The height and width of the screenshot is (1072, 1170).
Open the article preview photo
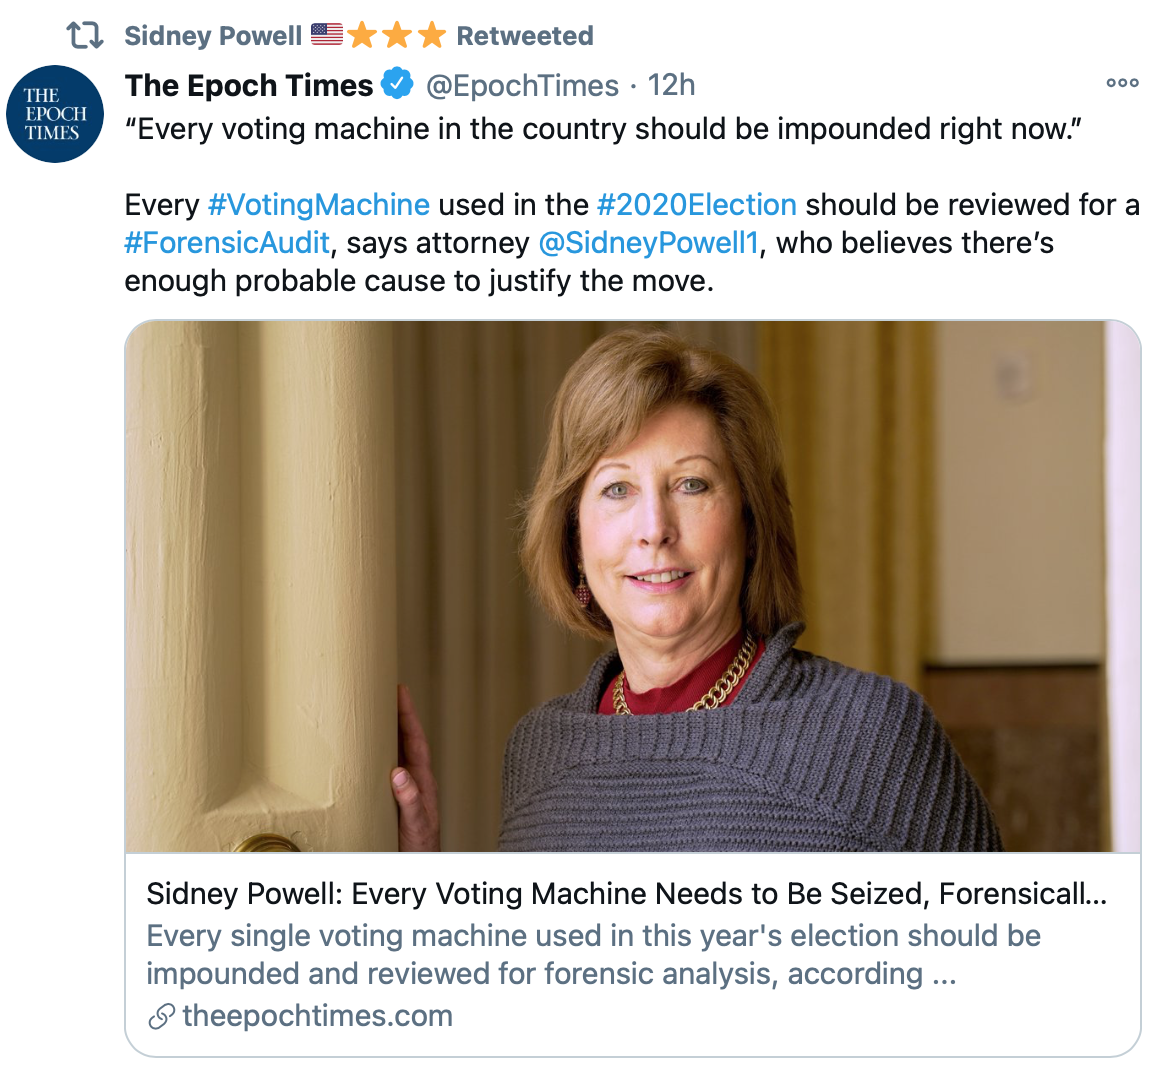click(x=632, y=586)
